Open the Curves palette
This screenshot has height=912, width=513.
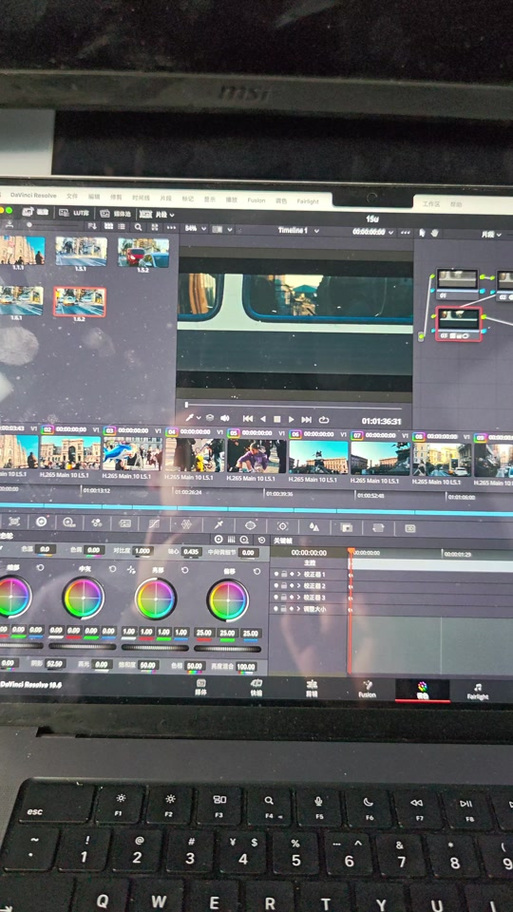tap(154, 524)
